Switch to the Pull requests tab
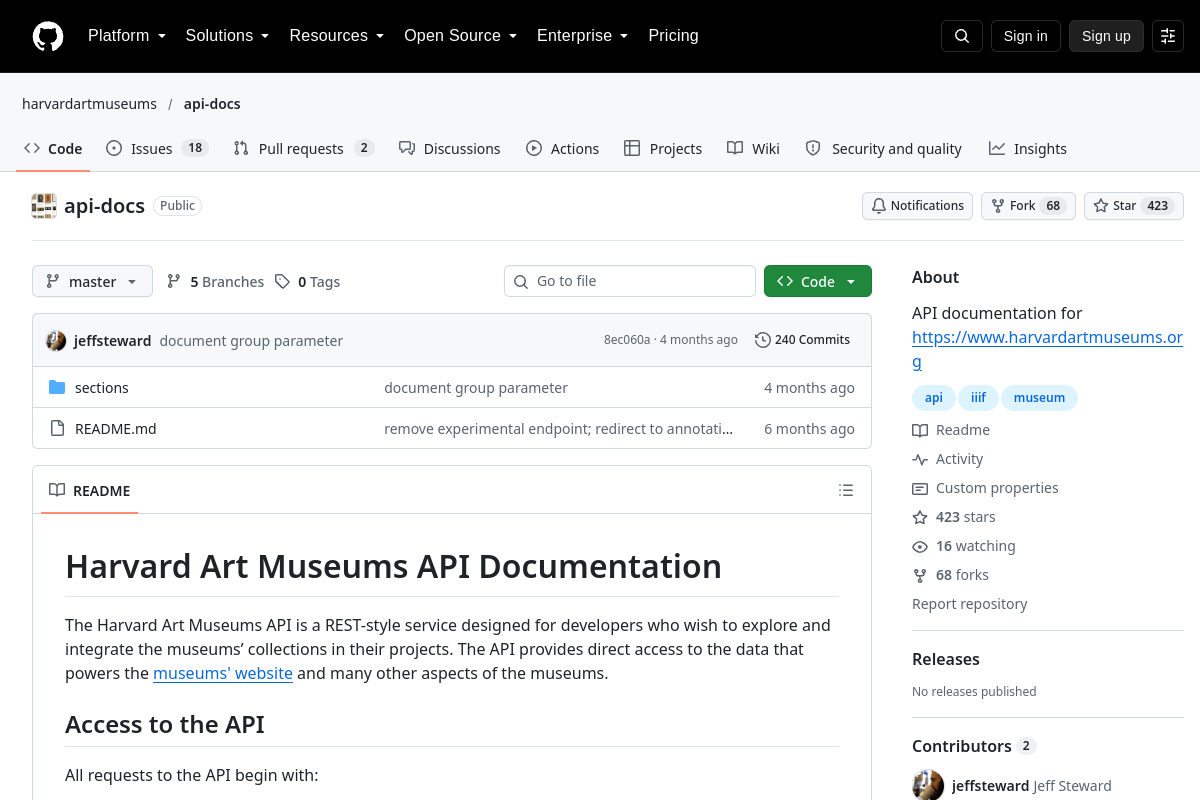 [x=303, y=148]
